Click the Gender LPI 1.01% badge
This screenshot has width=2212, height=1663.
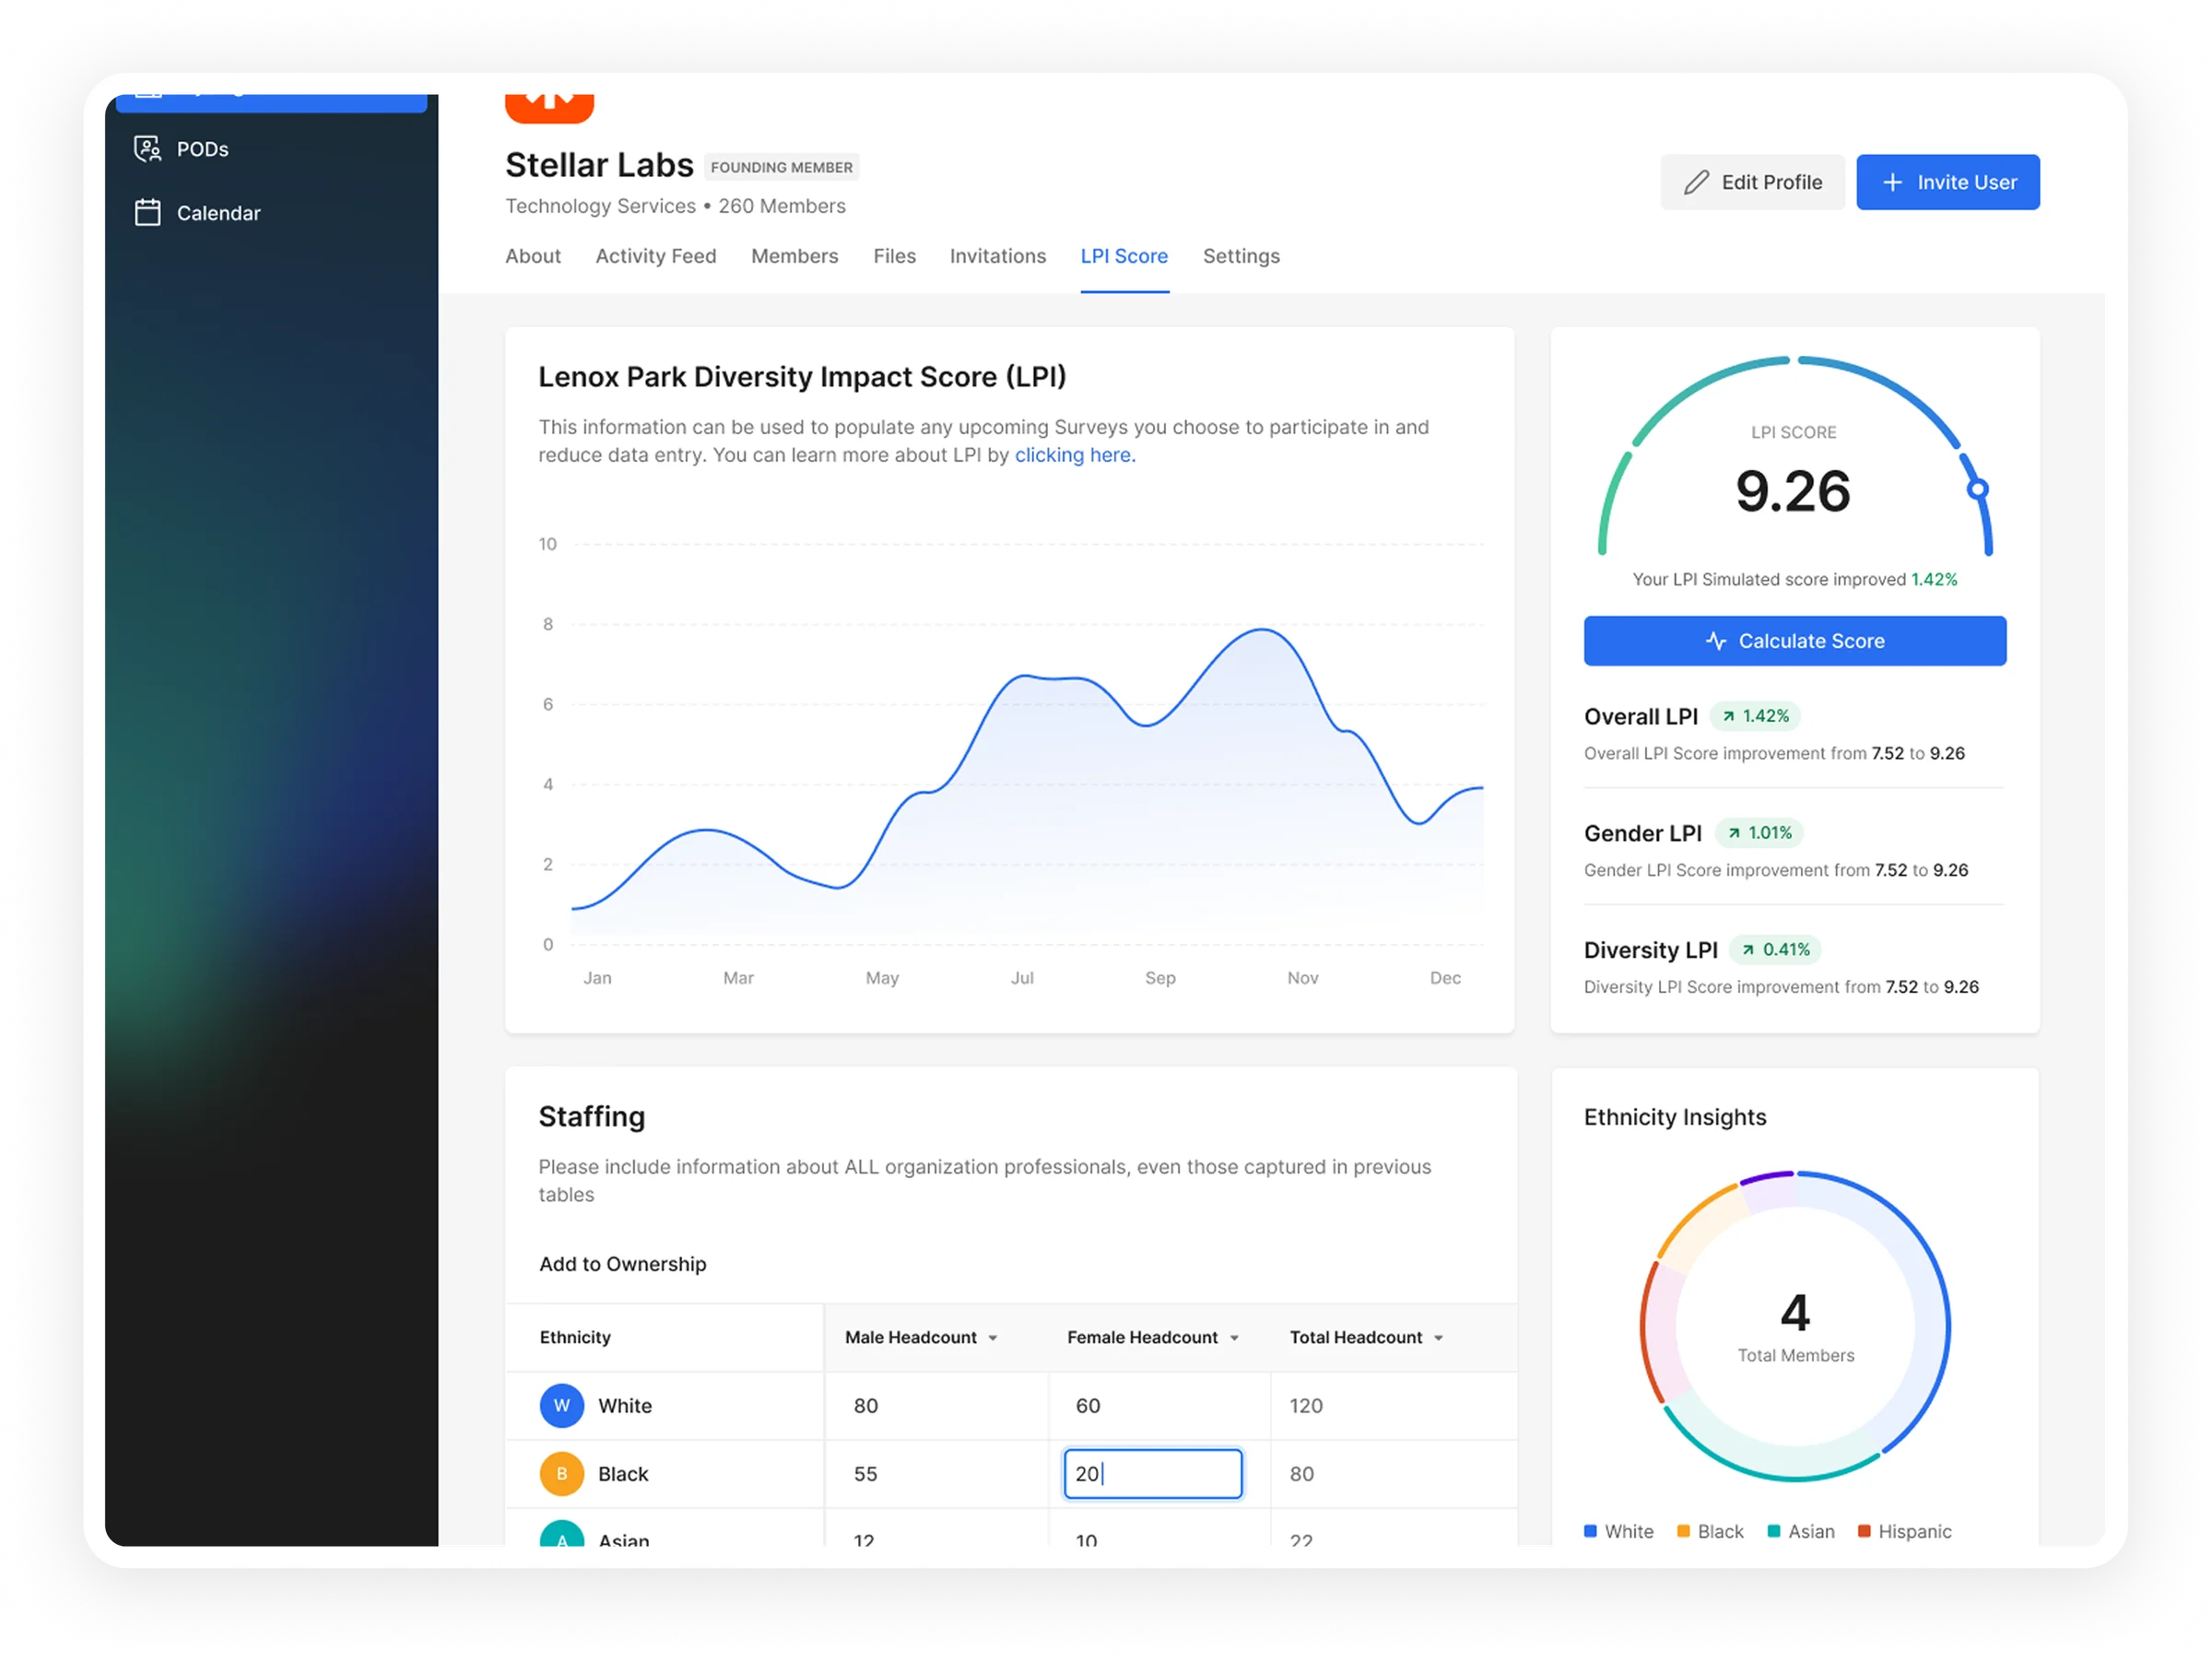click(1760, 833)
